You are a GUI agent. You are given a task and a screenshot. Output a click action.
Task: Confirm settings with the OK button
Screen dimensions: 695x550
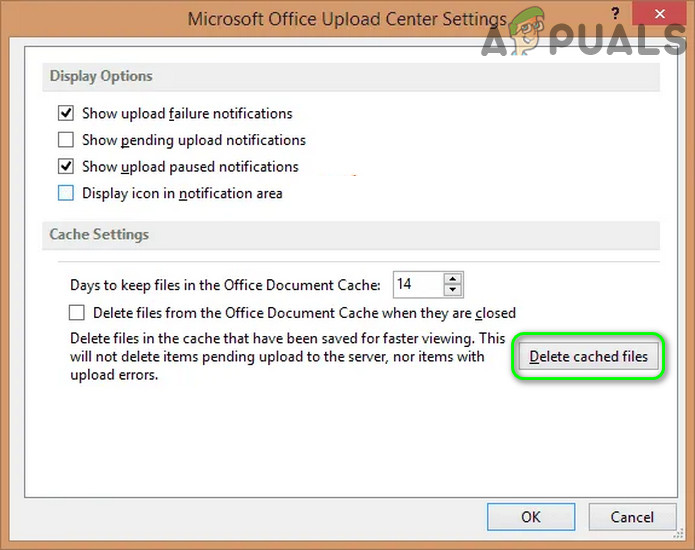pos(530,517)
